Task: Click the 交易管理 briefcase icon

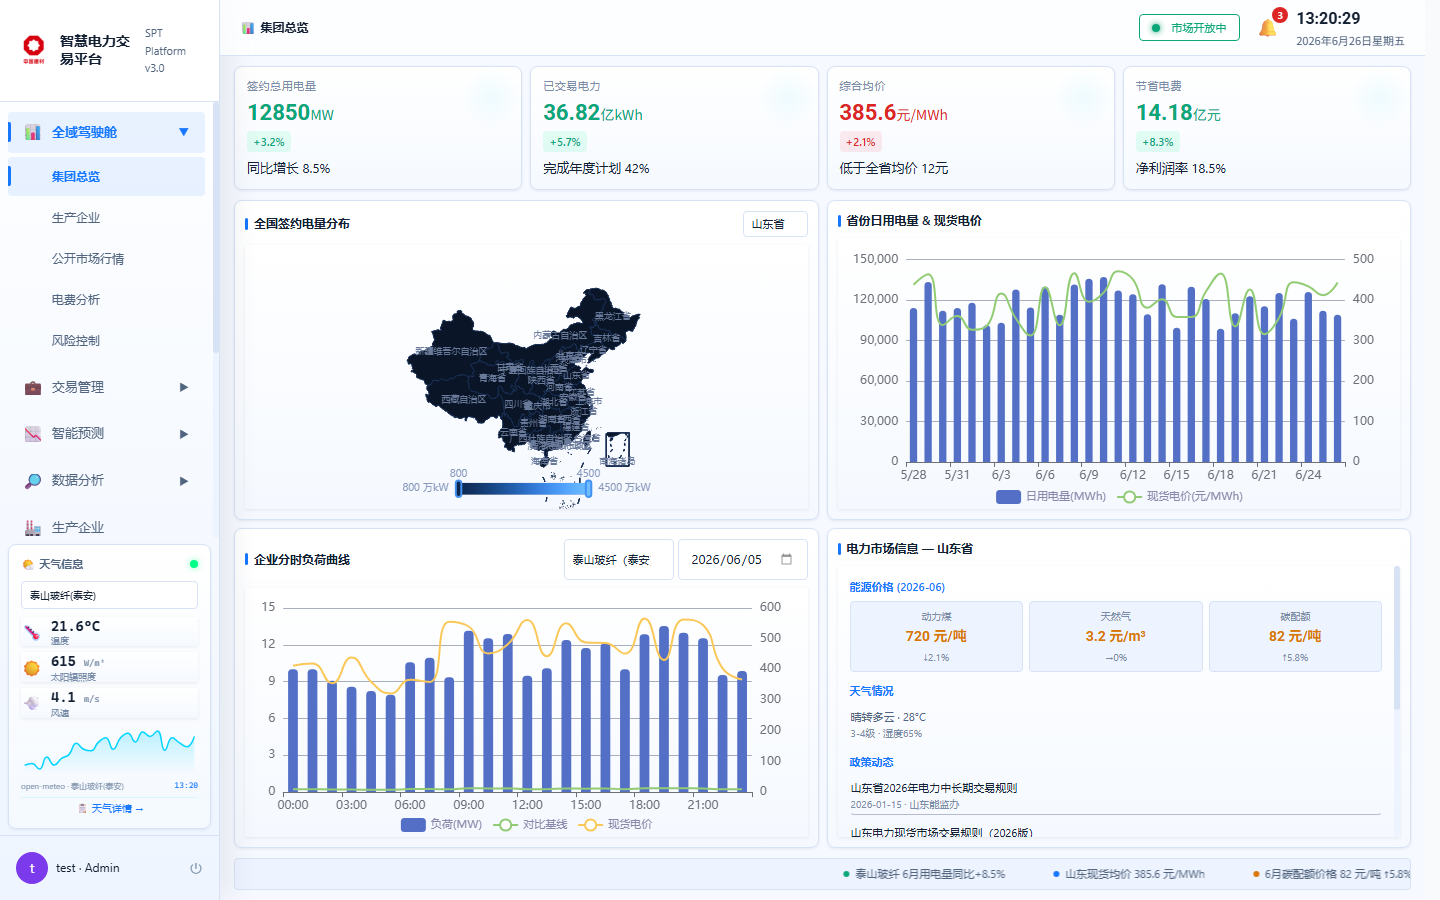Action: click(x=33, y=387)
